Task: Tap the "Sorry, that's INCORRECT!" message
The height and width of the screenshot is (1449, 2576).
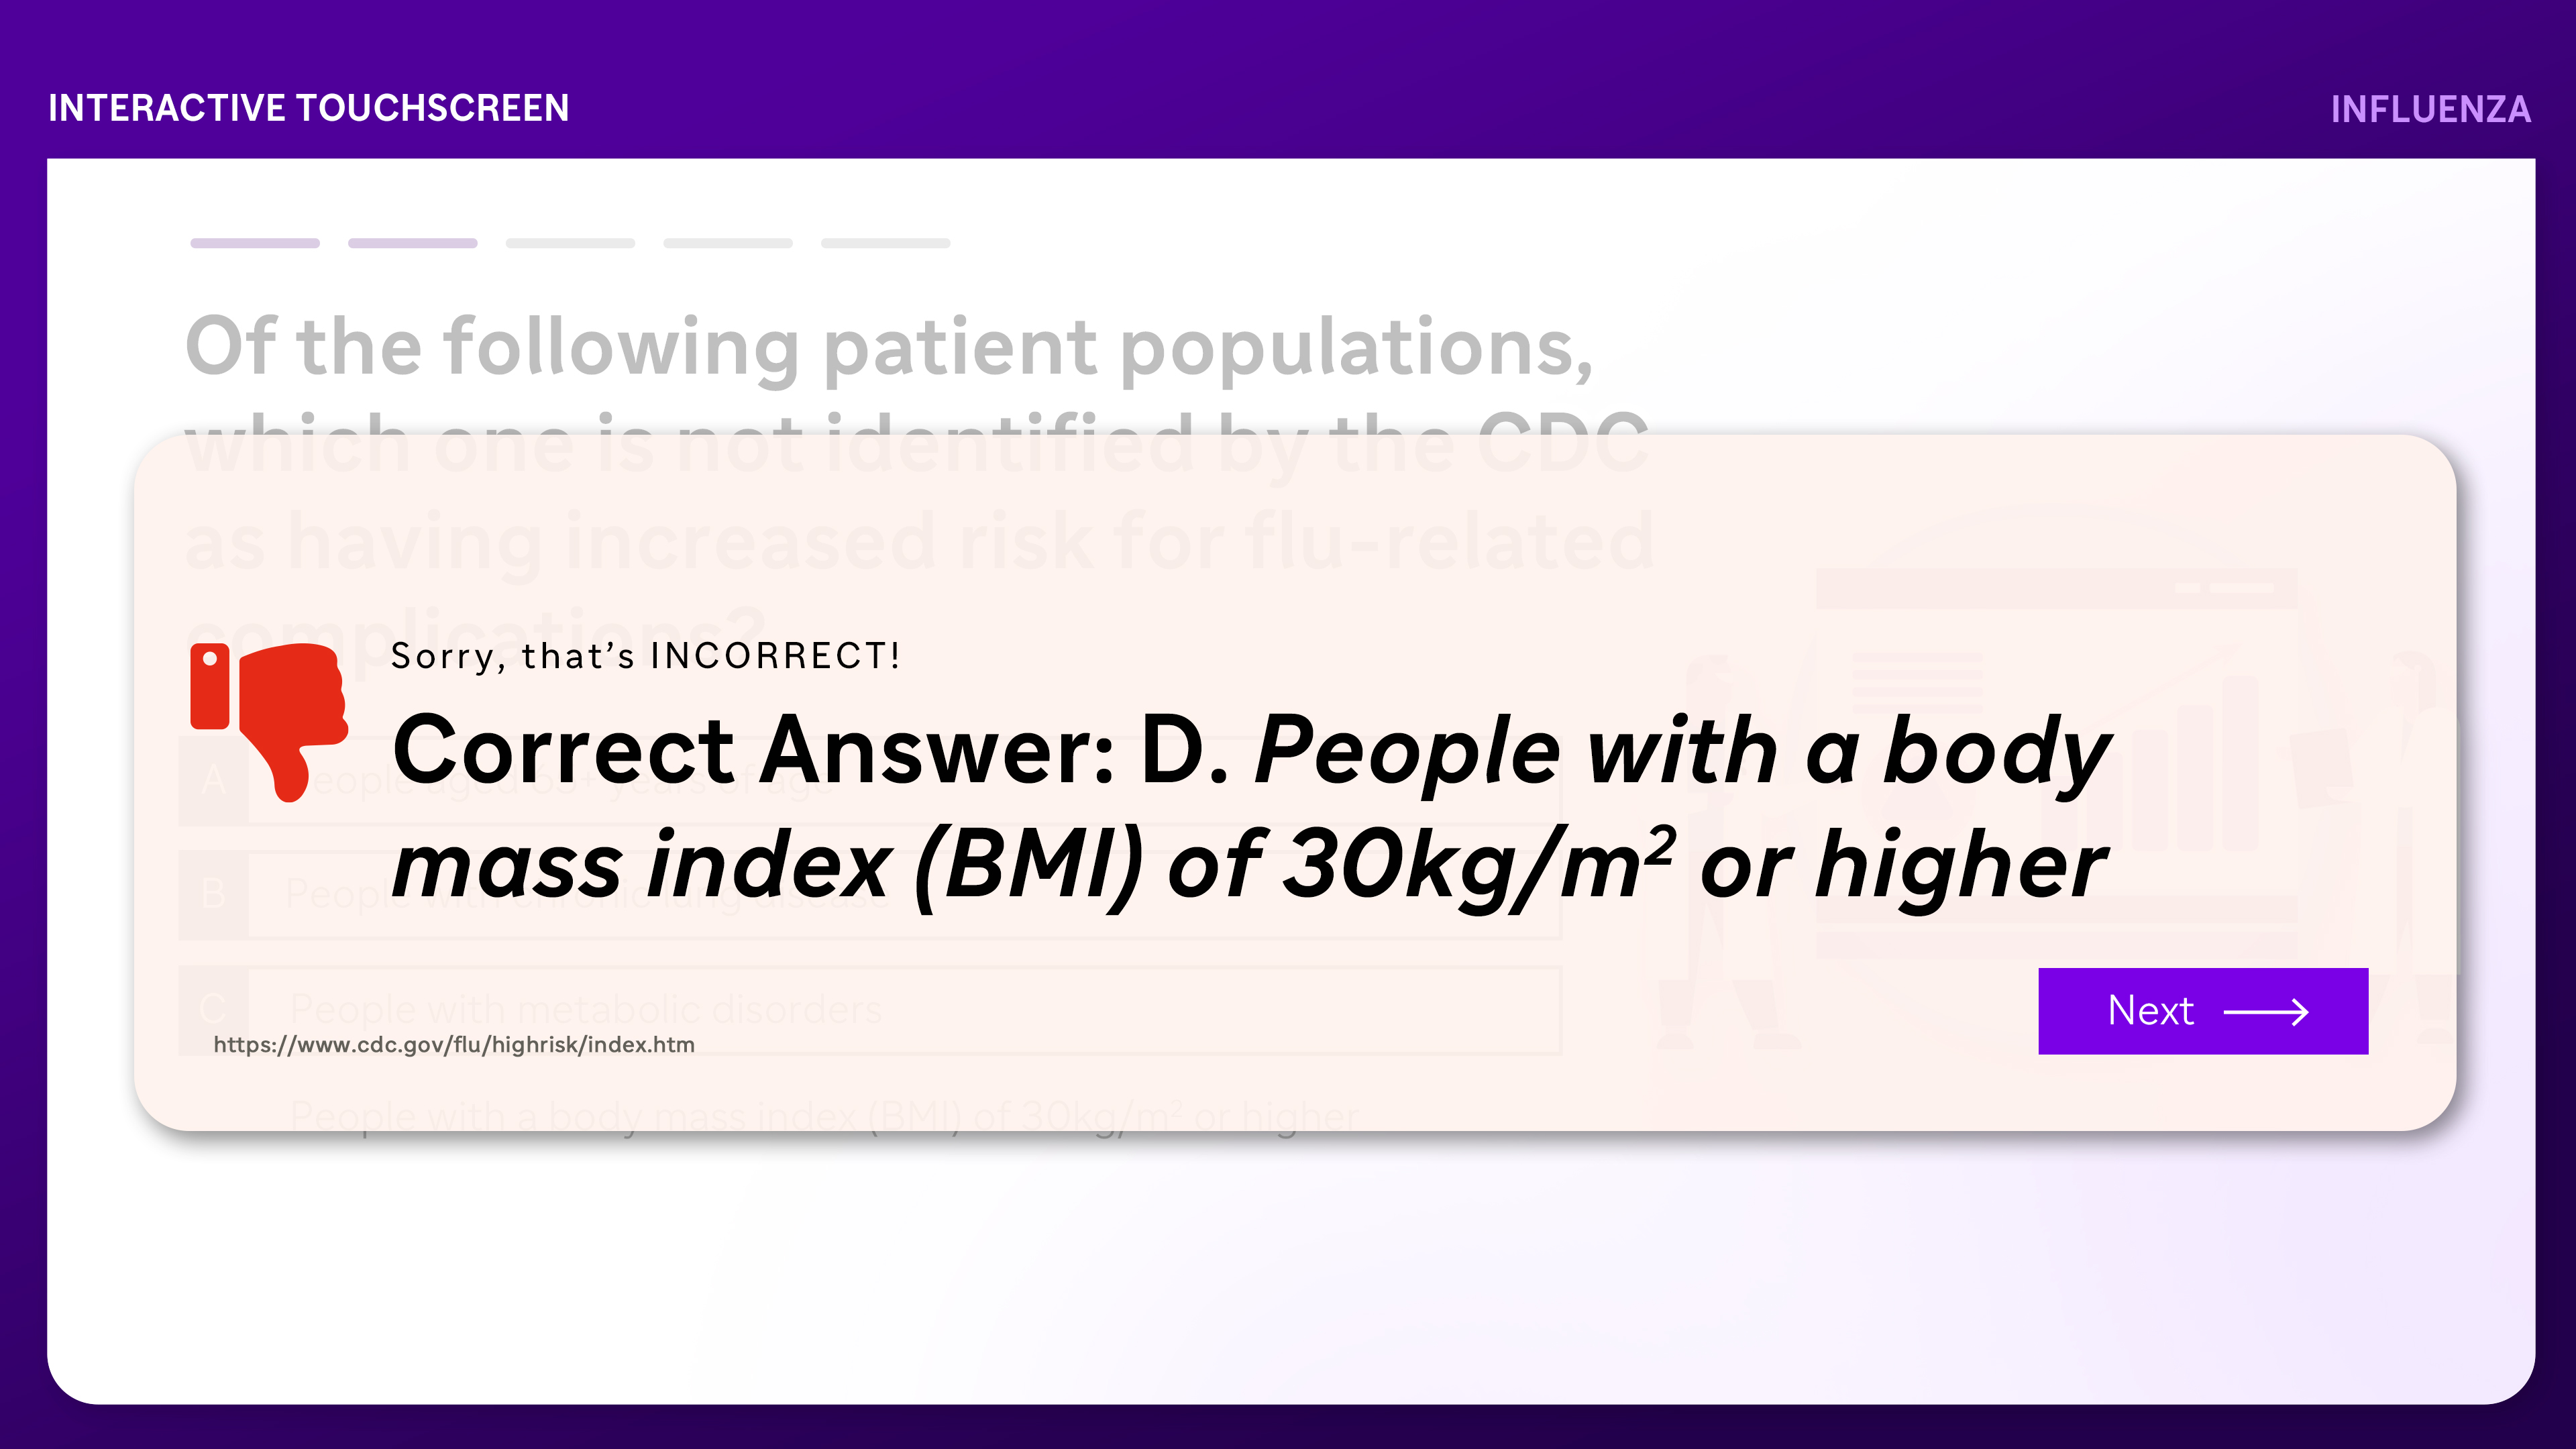Action: coord(645,656)
